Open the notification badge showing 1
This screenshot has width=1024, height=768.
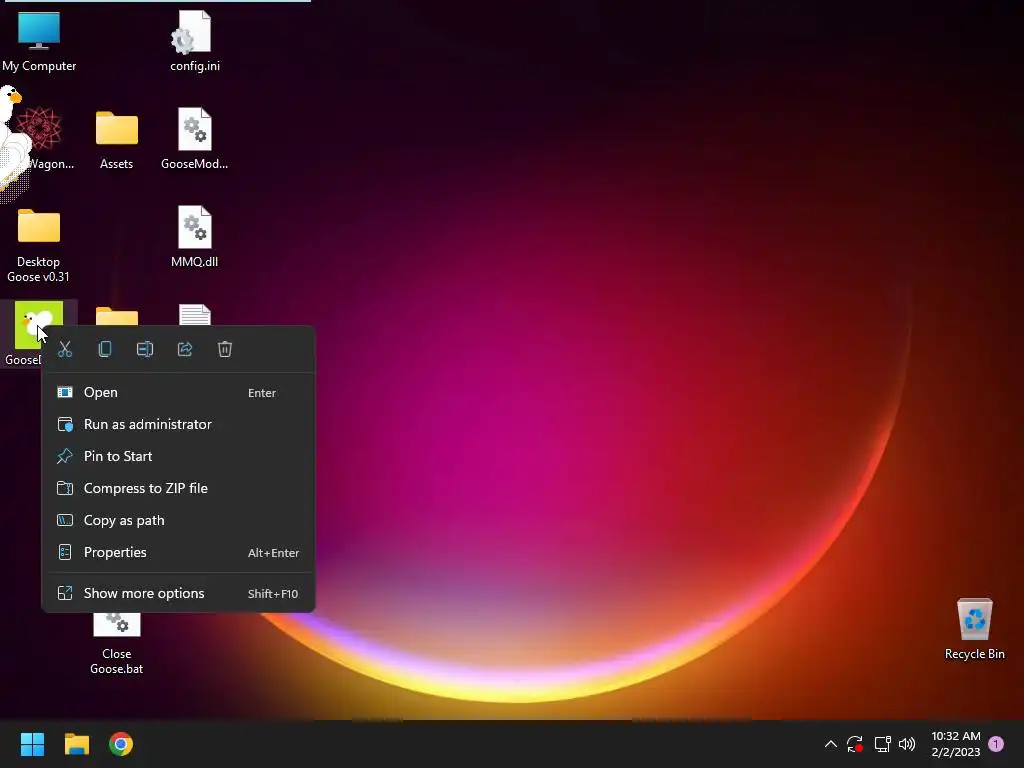click(996, 744)
